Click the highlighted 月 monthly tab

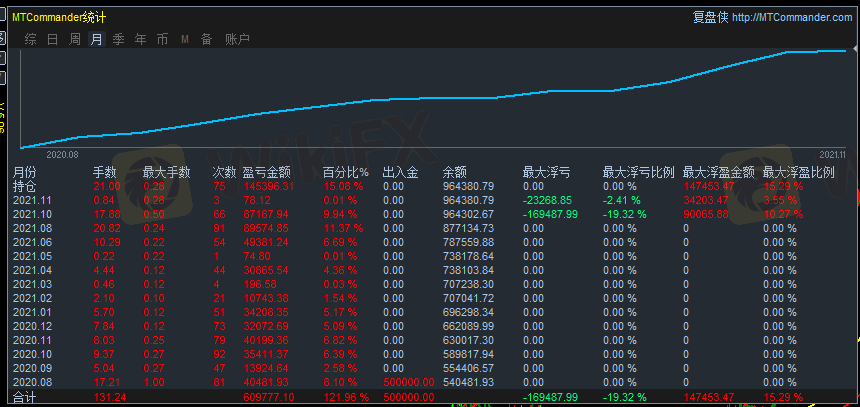point(96,39)
